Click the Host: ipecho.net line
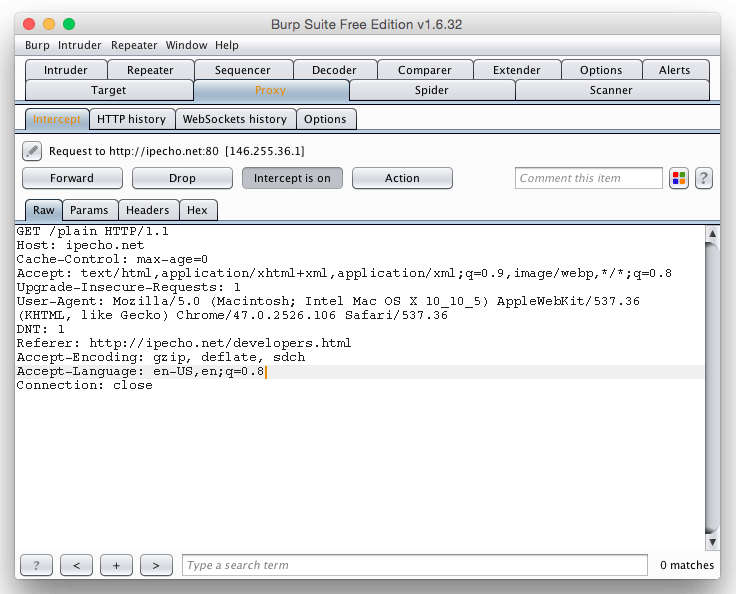Screen dimensions: 736x594 [80, 245]
